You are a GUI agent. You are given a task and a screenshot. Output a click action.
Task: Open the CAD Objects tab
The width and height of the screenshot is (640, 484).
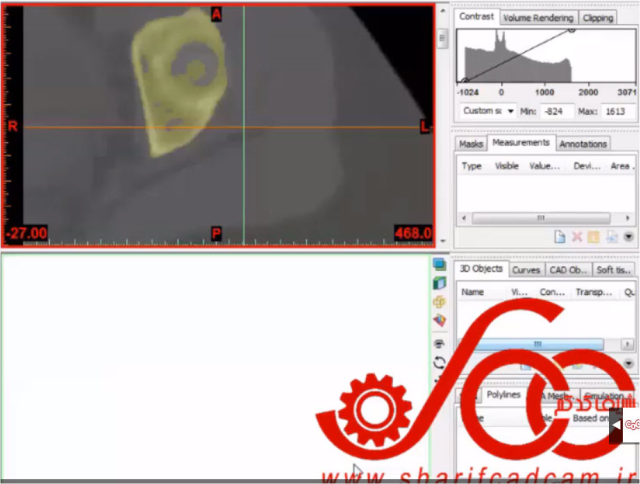click(568, 270)
